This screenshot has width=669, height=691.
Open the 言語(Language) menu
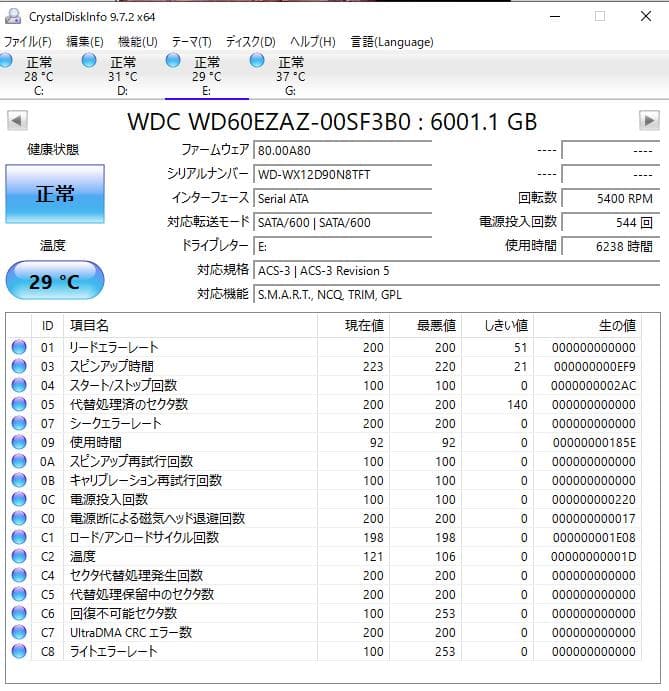(392, 42)
